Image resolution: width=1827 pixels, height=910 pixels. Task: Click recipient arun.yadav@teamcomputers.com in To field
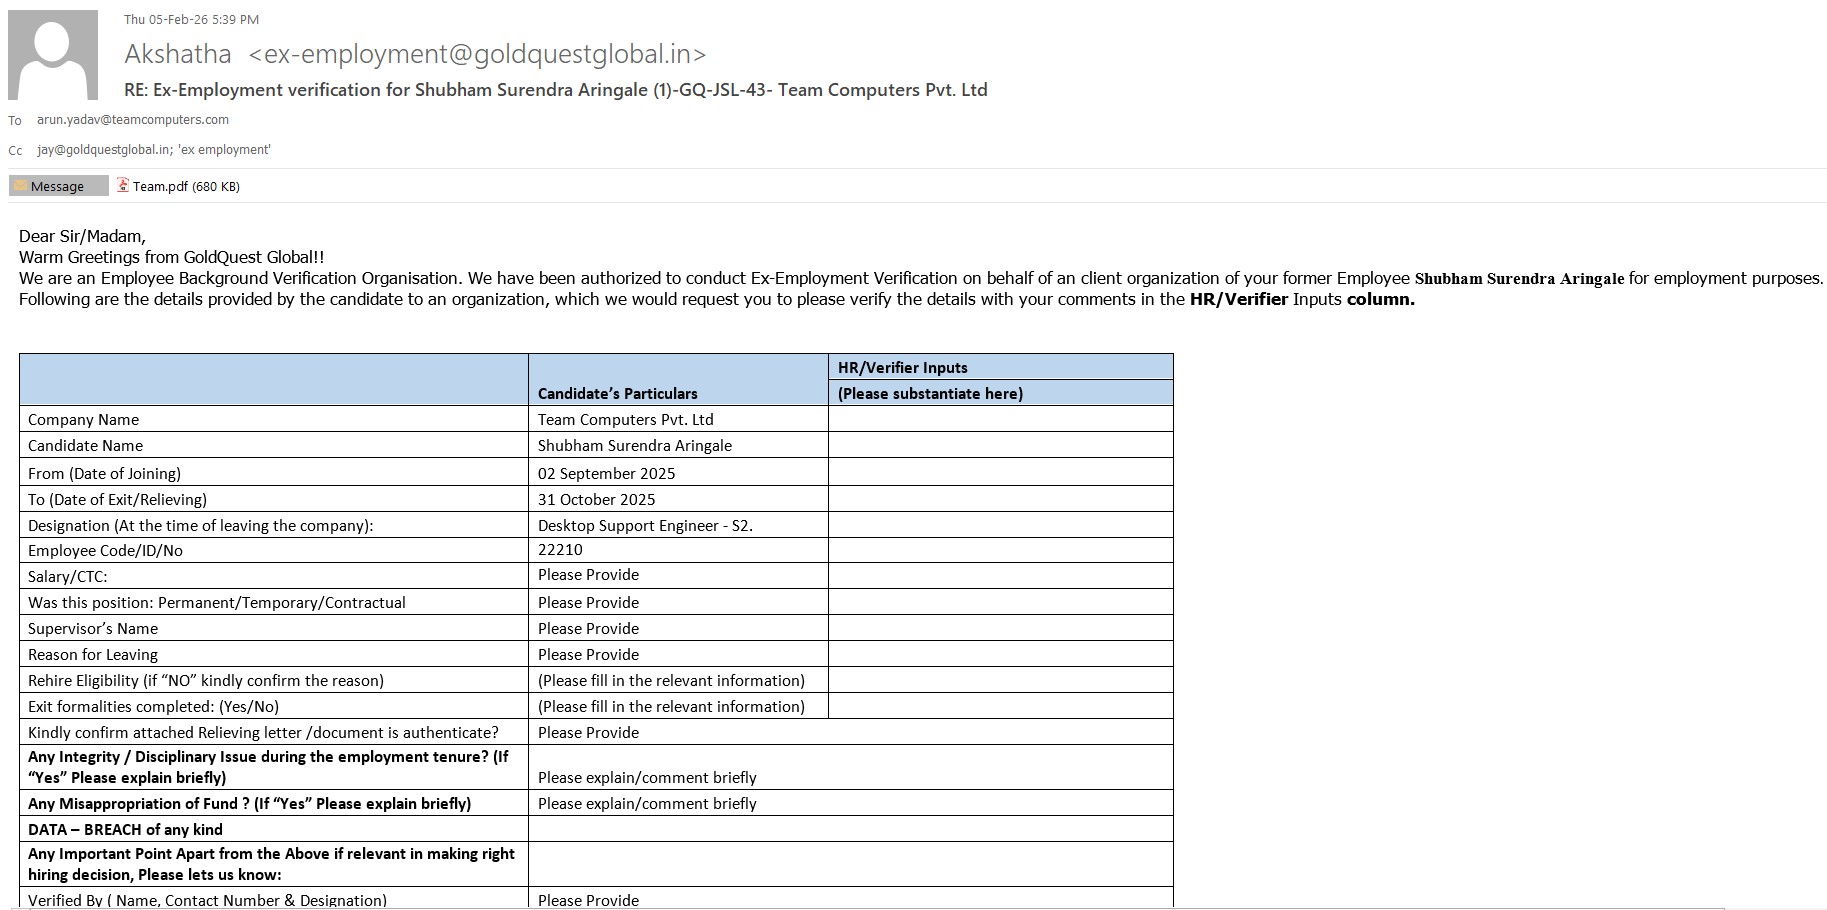tap(133, 120)
